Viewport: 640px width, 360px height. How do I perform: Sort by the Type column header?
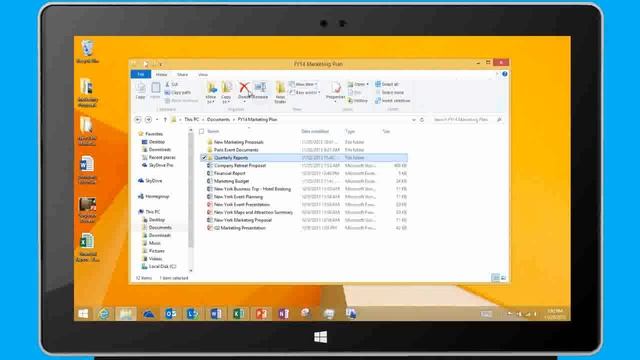tap(350, 131)
